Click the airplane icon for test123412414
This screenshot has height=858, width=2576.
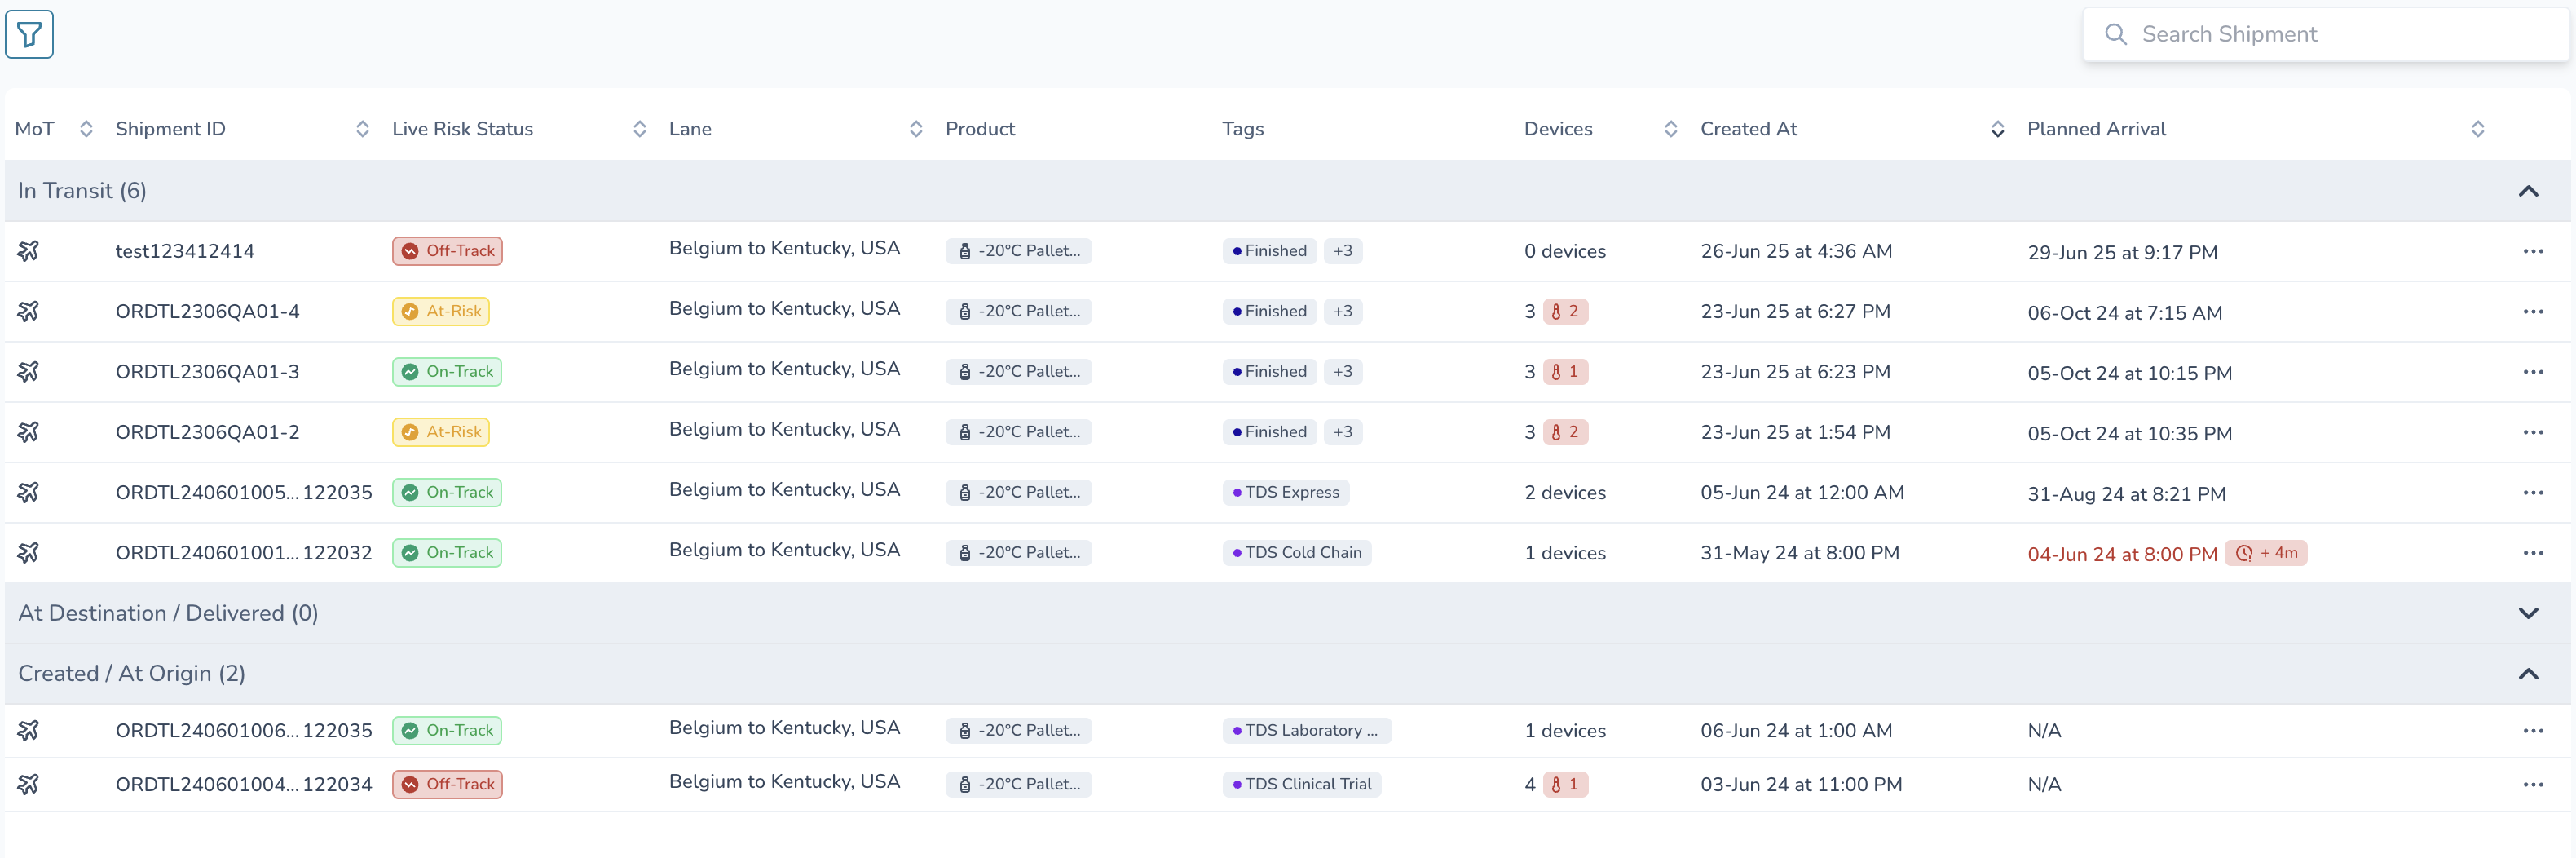pyautogui.click(x=28, y=251)
